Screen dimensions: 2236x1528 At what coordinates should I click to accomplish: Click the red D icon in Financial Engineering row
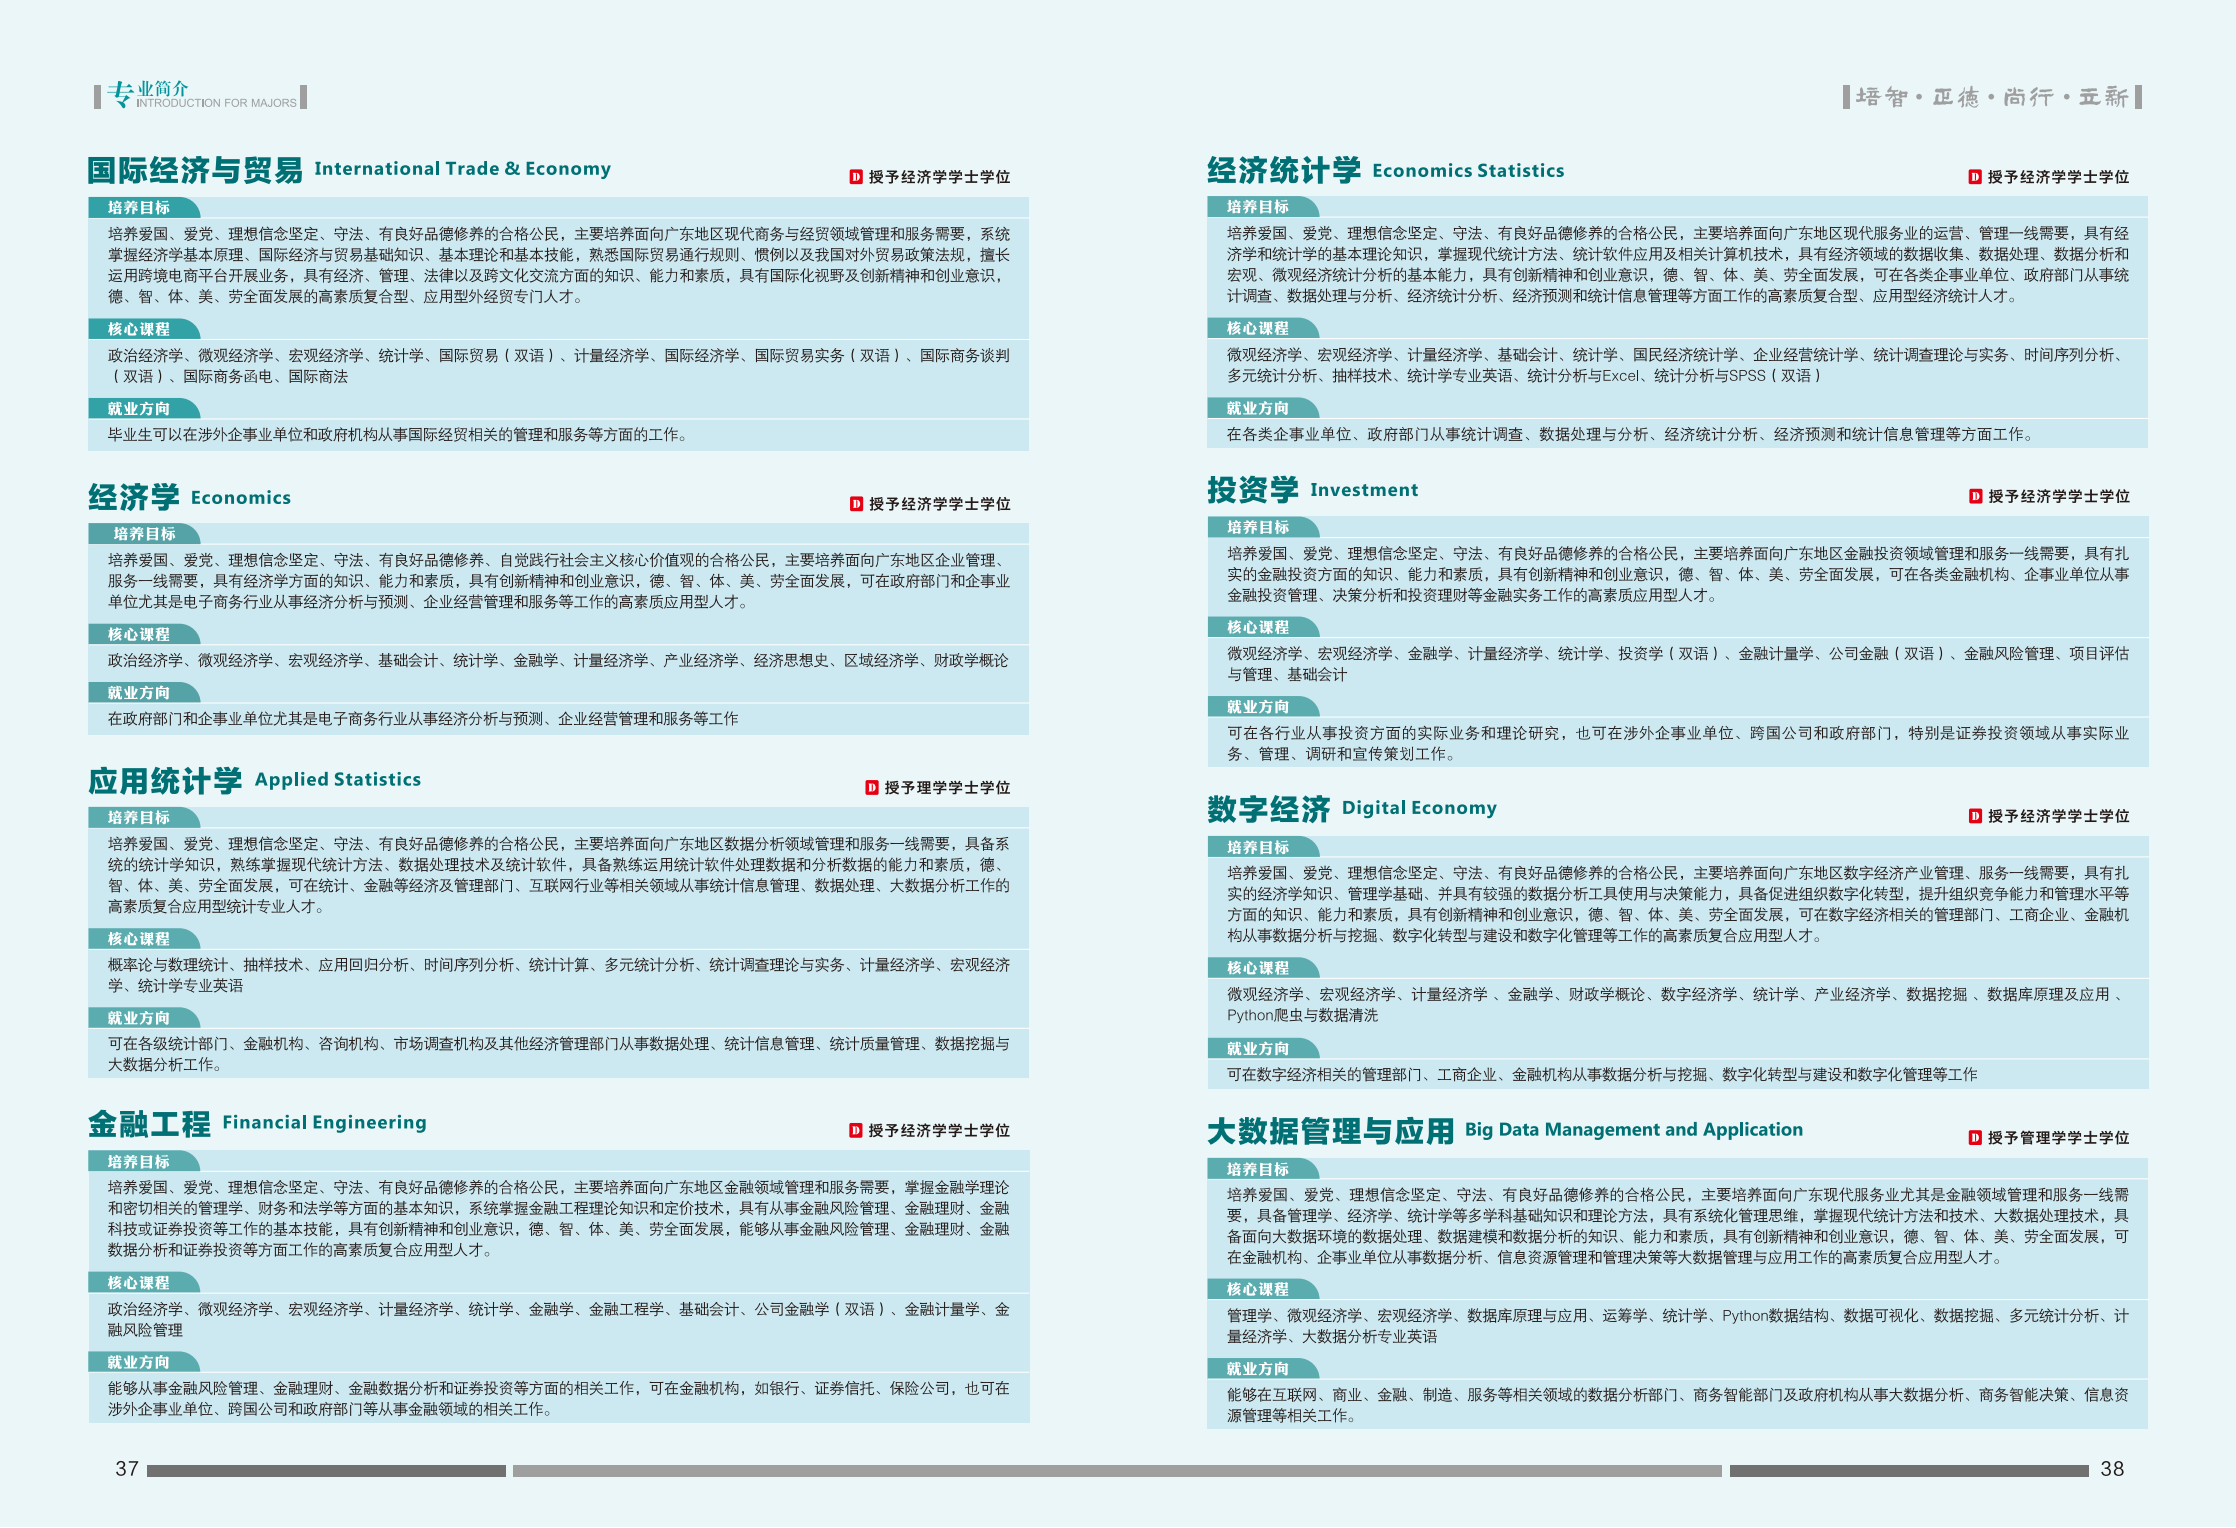(x=856, y=1131)
